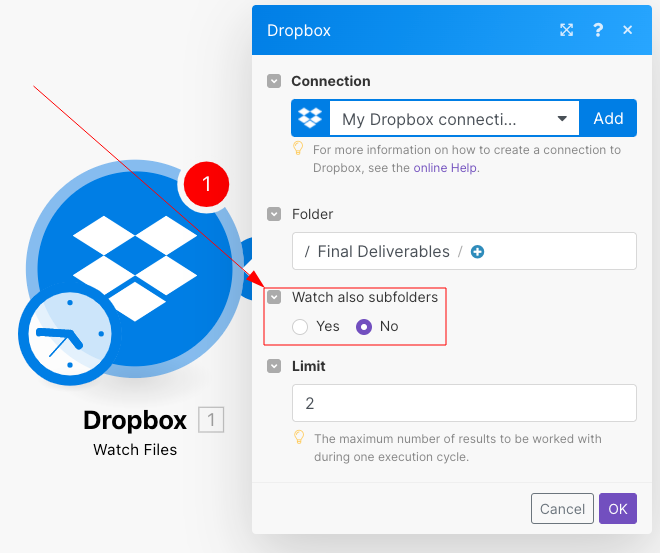660x553 pixels.
Task: Click the blue plus icon in Folder path
Action: 477,252
